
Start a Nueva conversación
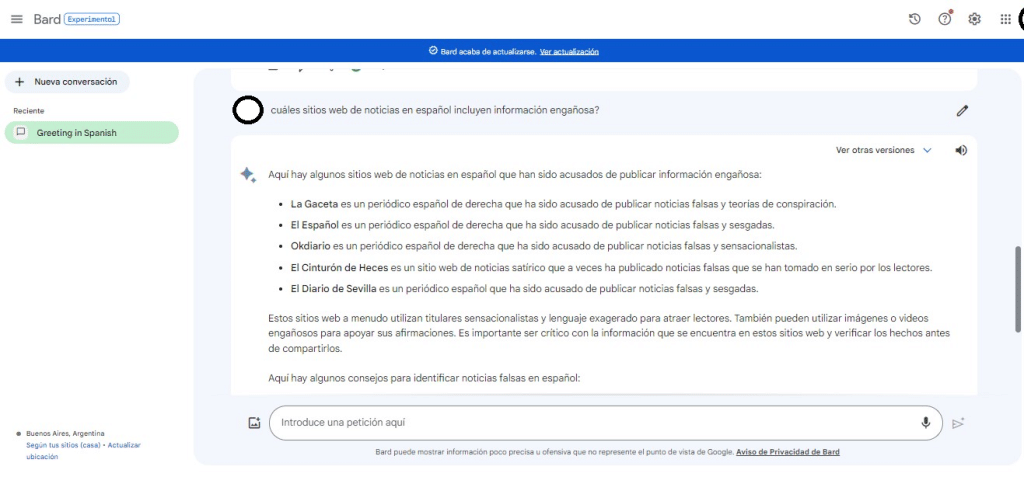coord(67,82)
